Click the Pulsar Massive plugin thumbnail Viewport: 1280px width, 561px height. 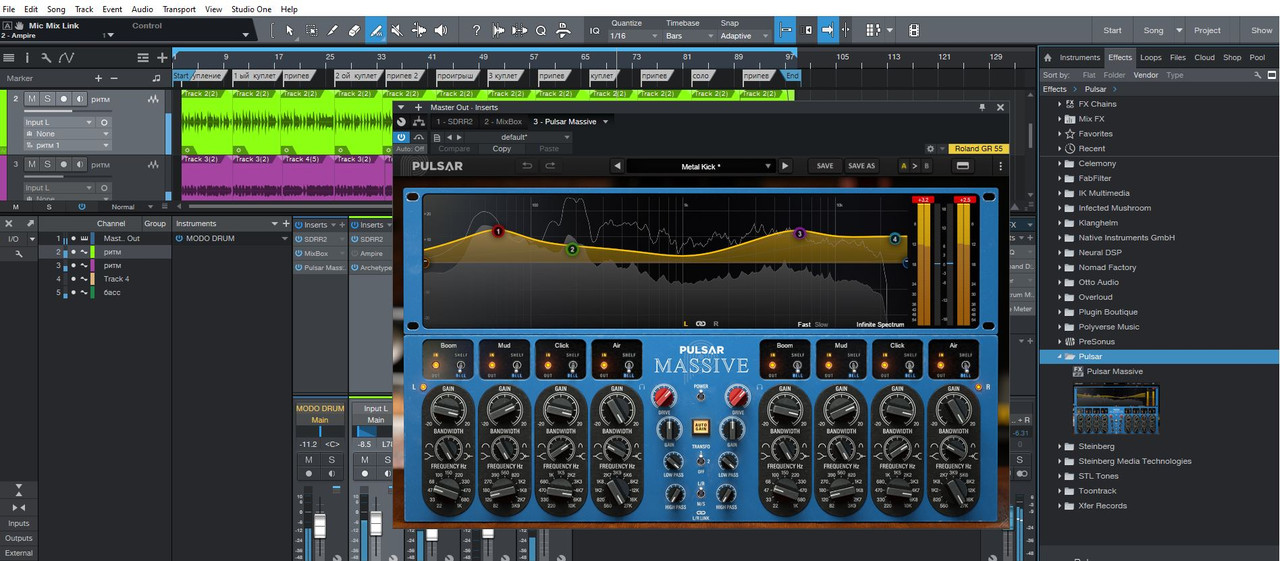coord(1115,409)
